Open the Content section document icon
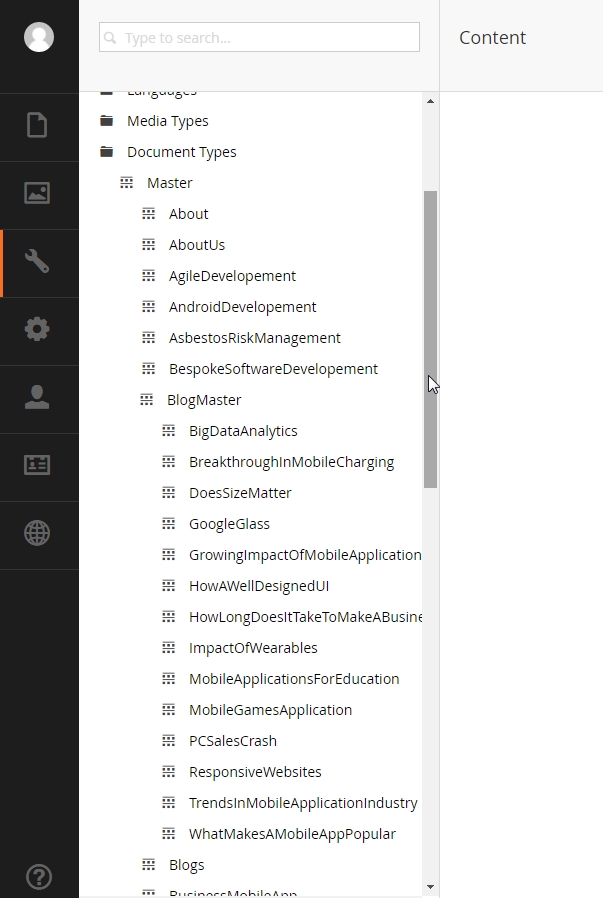 click(x=37, y=126)
